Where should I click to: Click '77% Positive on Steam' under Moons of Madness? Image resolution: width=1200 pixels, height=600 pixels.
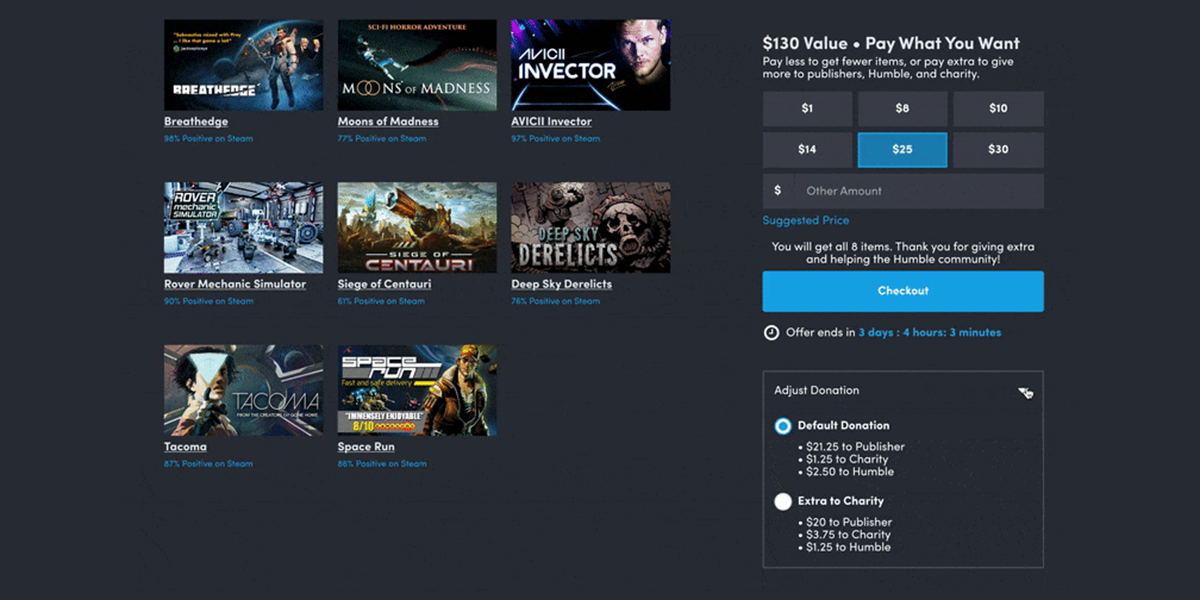tap(382, 139)
